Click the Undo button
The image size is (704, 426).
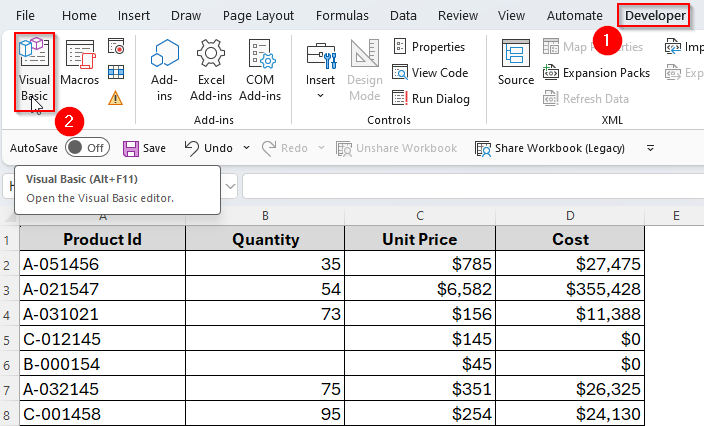pos(209,148)
